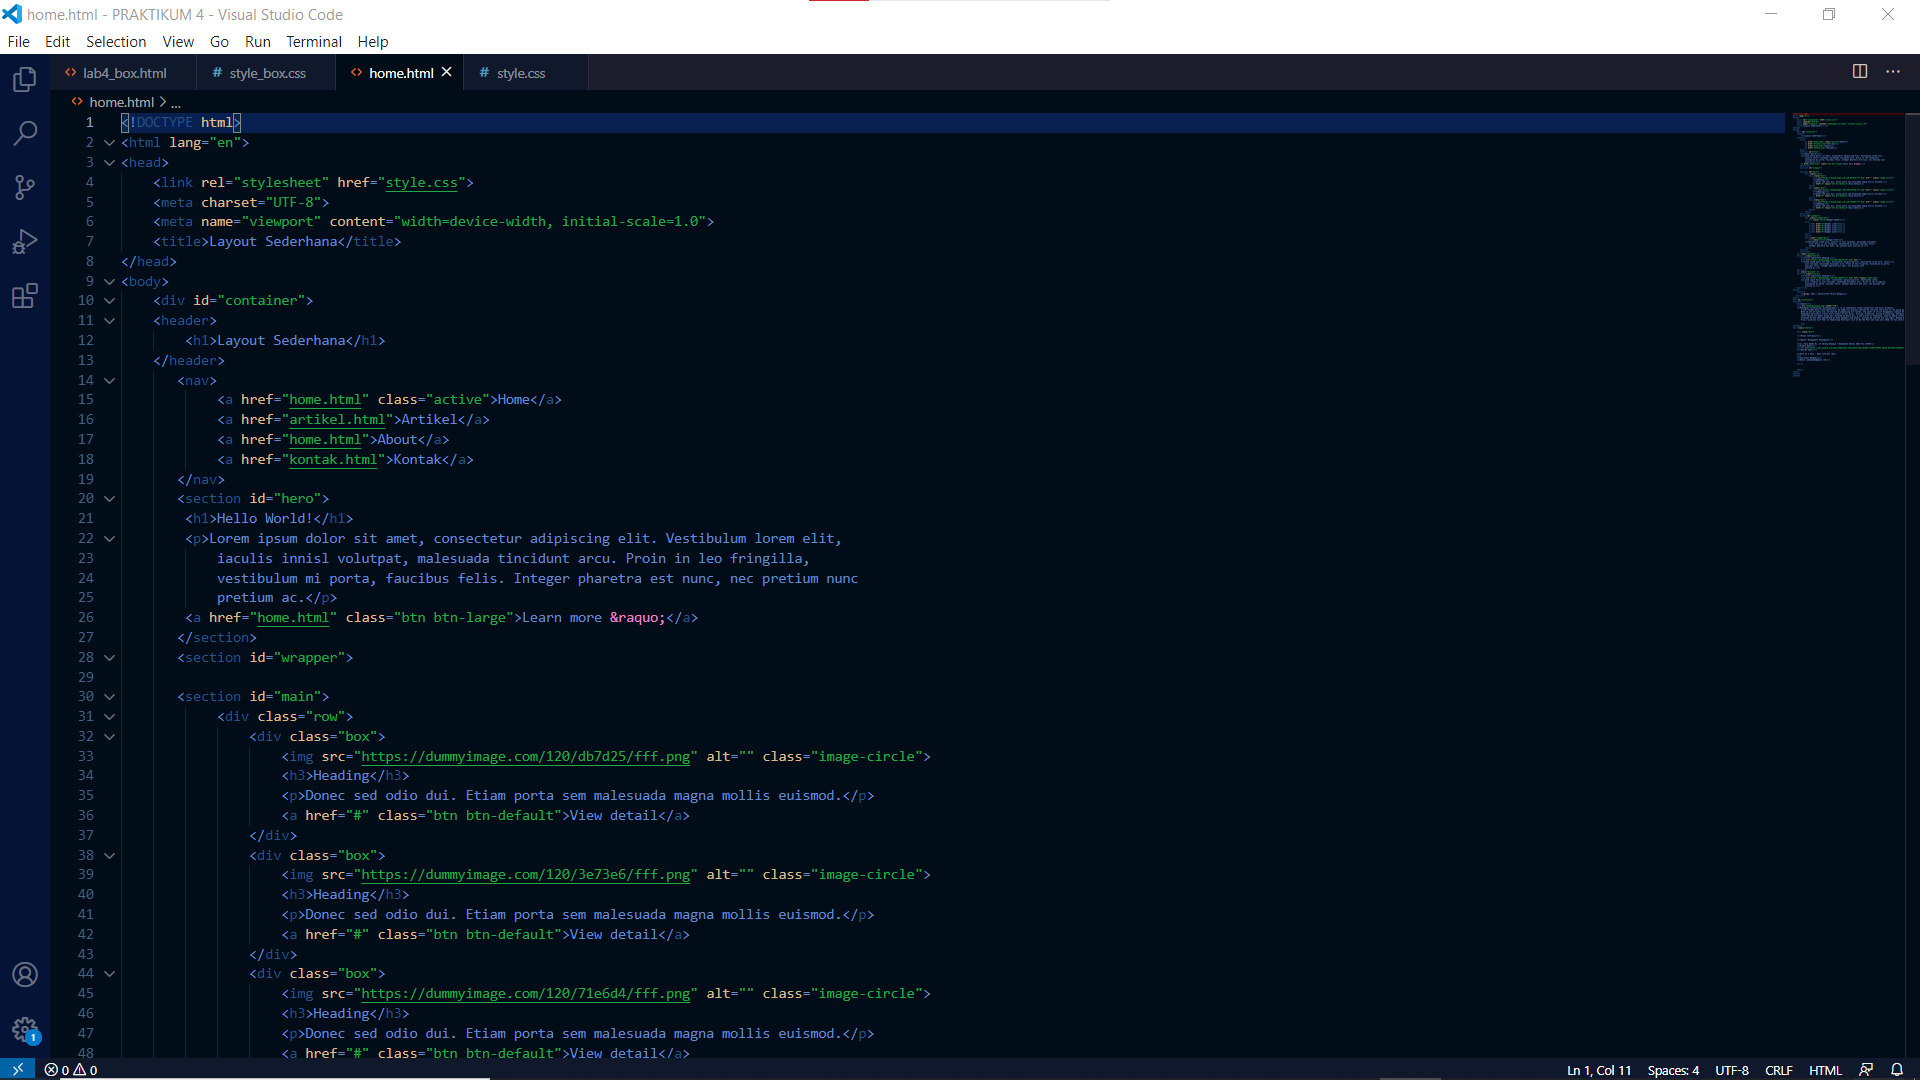
Task: Open the Search view icon
Action: pyautogui.click(x=25, y=133)
